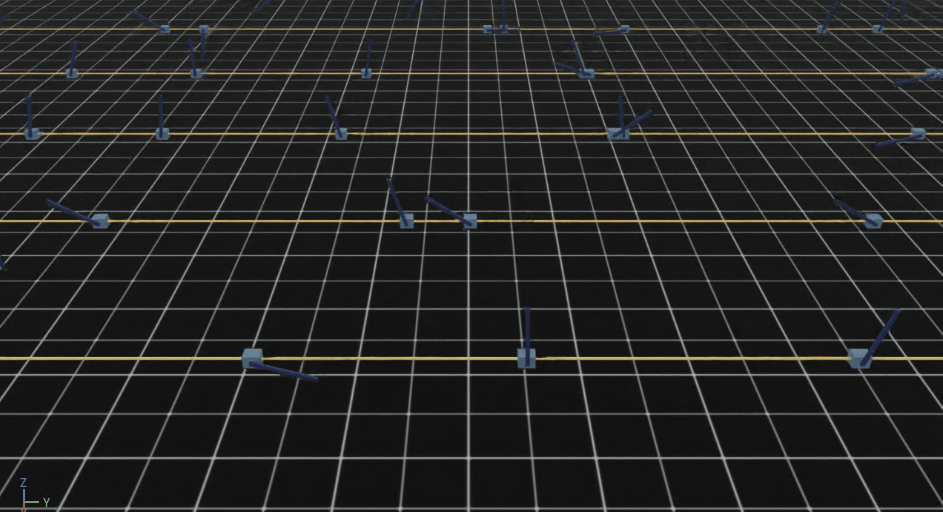Select second-row cube at far right of view

point(873,220)
